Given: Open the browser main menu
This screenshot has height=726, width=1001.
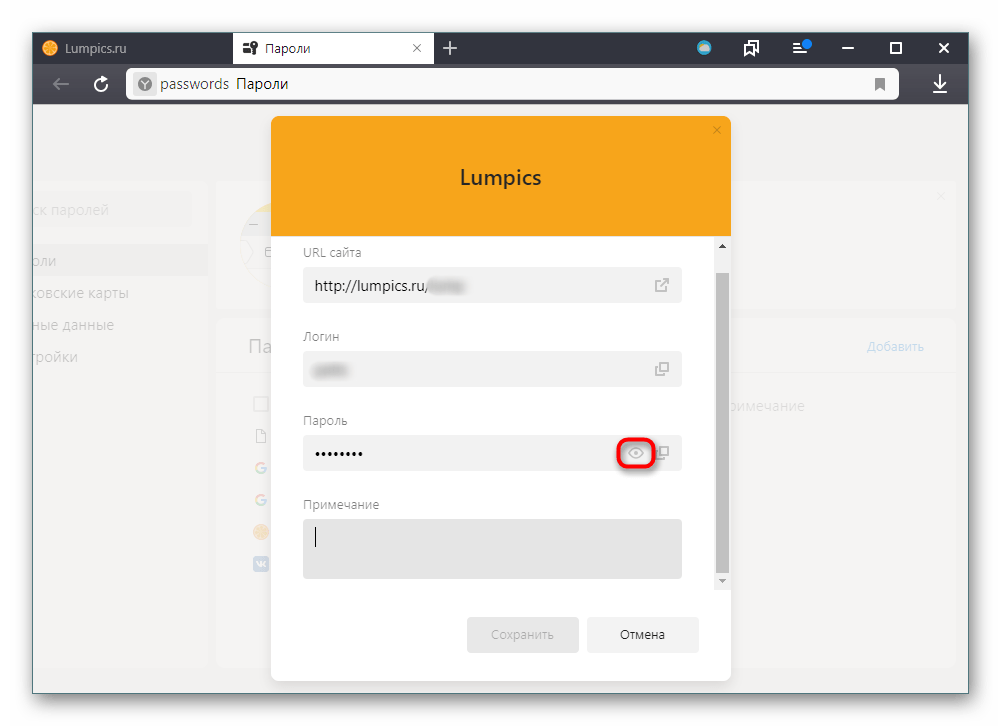Looking at the screenshot, I should click(x=800, y=48).
